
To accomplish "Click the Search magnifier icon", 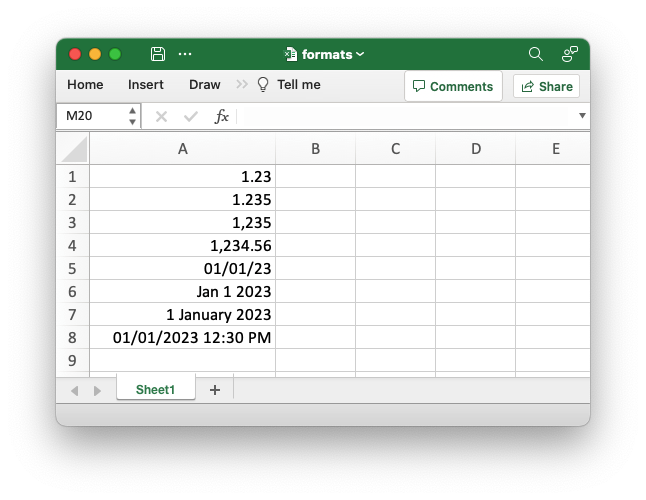I will [536, 54].
